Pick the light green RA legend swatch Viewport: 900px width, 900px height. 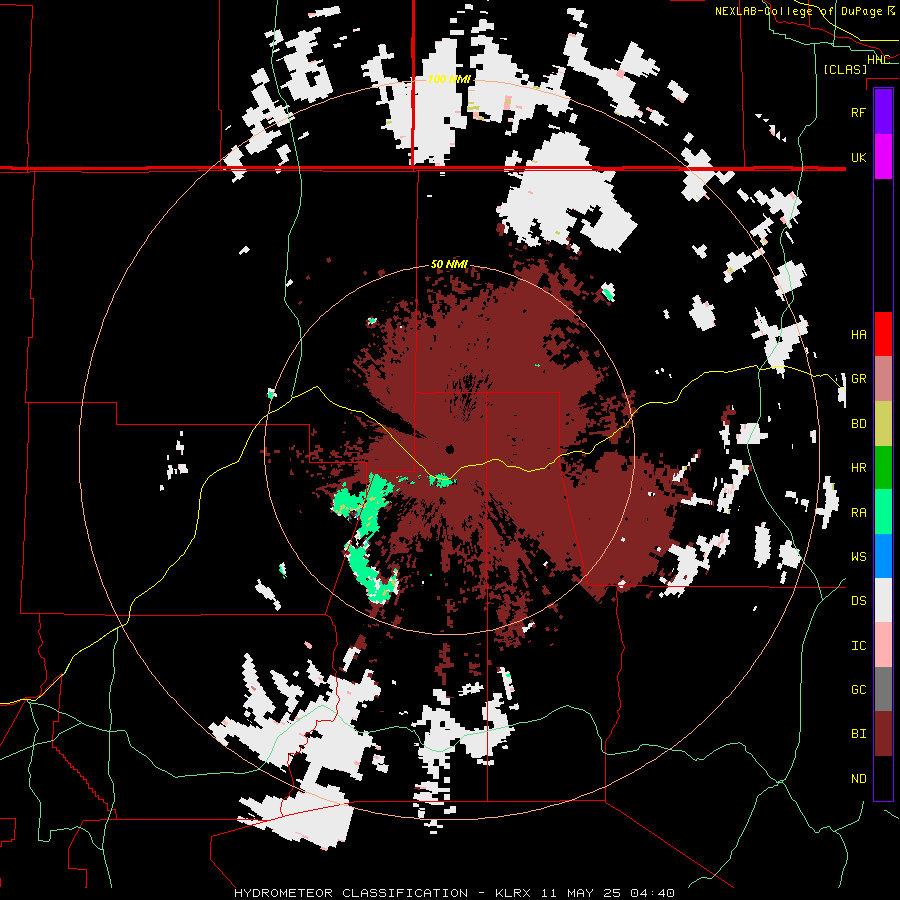(883, 512)
